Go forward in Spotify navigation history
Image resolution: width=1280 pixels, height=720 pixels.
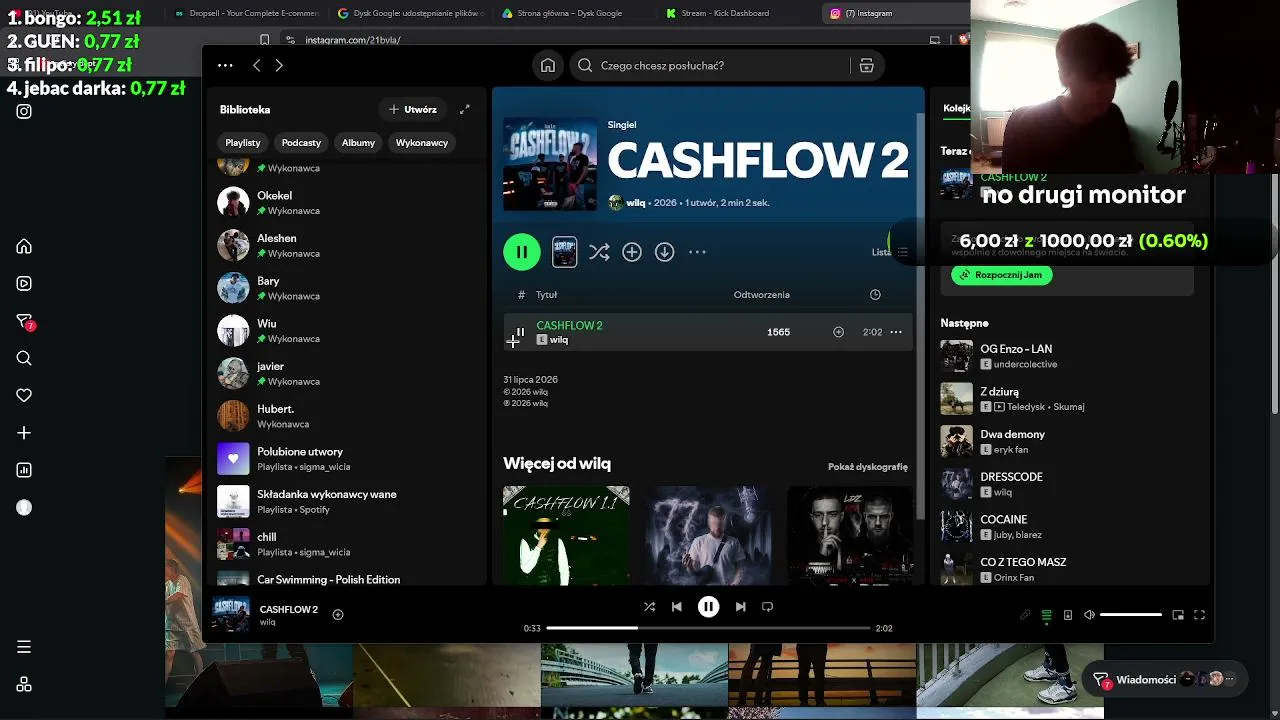click(x=279, y=65)
